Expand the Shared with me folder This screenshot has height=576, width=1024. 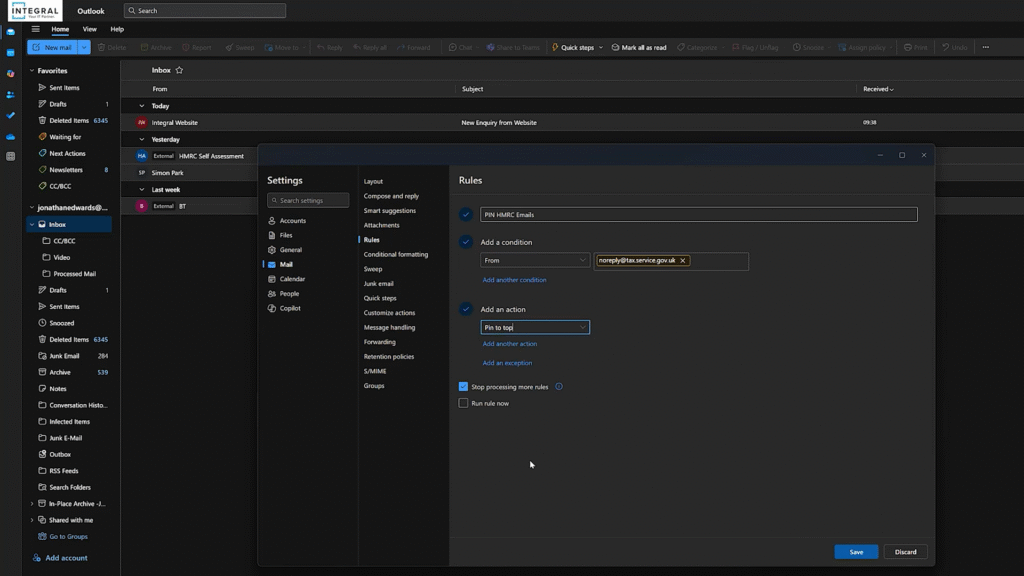coord(31,520)
